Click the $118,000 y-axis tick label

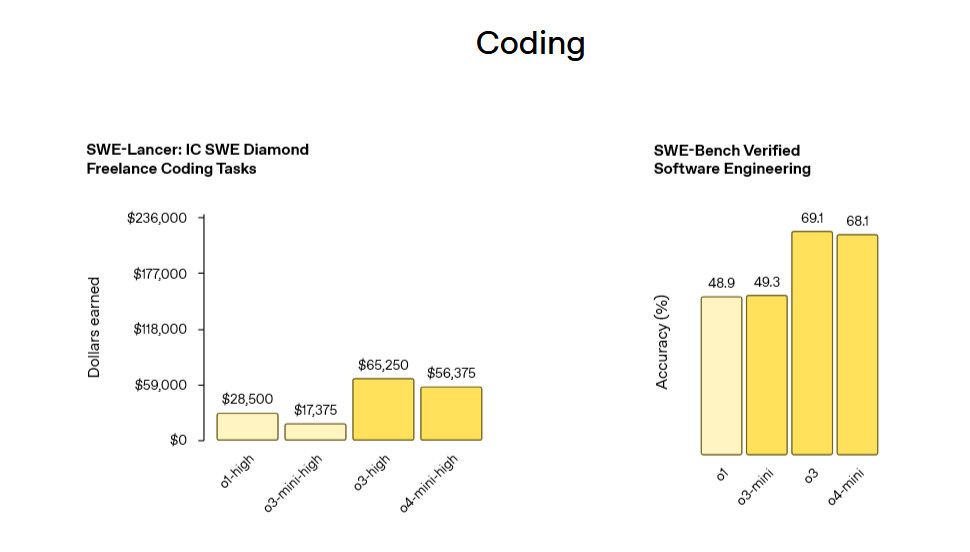point(160,329)
